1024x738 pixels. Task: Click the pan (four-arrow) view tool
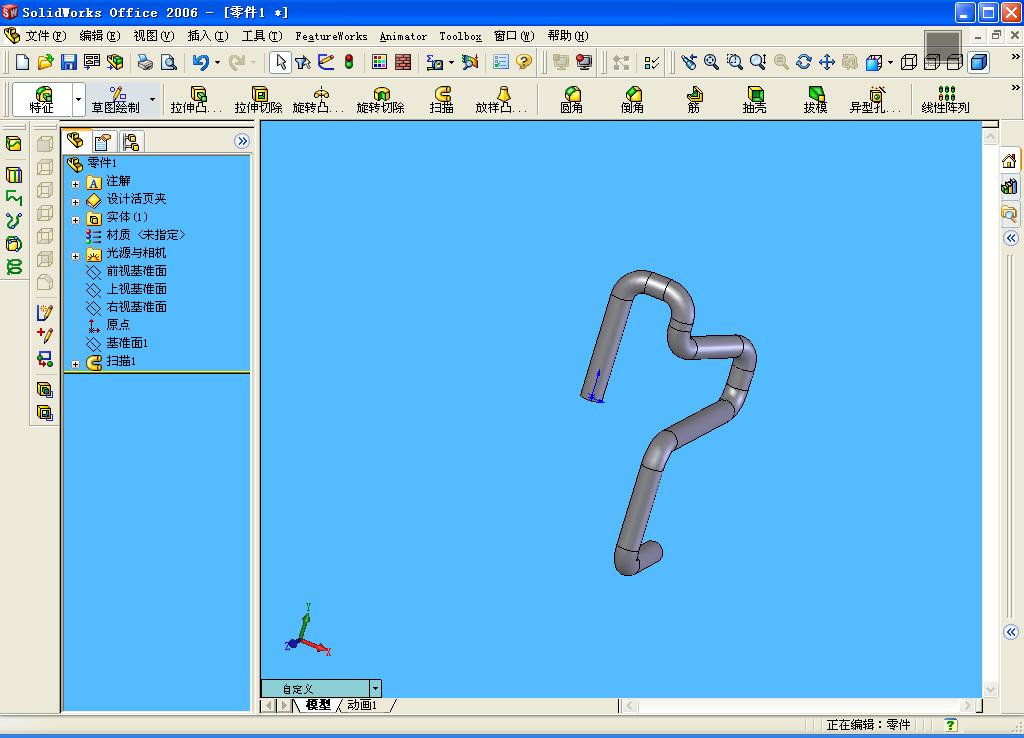[827, 62]
